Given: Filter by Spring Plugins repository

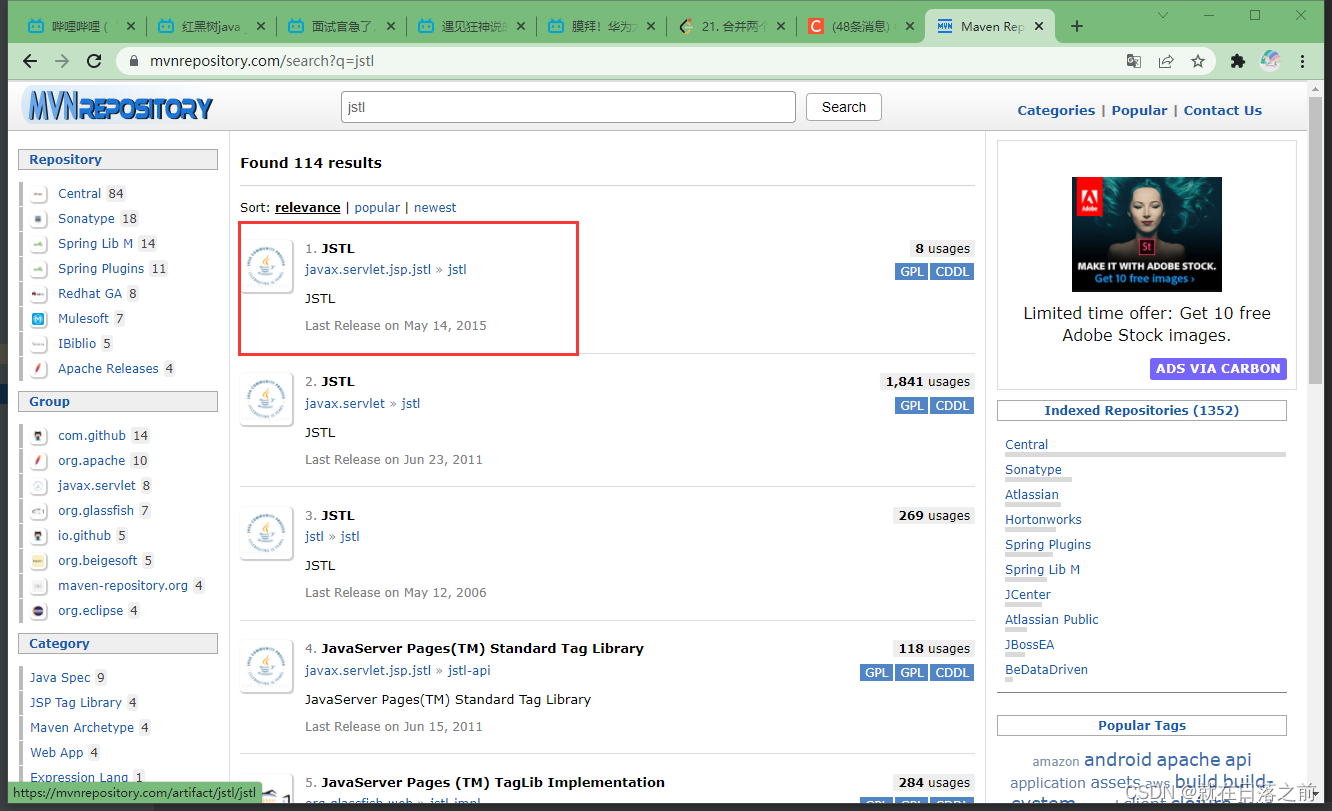Looking at the screenshot, I should [101, 269].
